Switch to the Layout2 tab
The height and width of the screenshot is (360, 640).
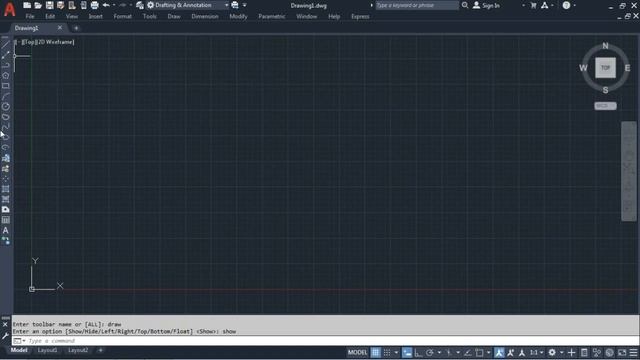point(78,350)
